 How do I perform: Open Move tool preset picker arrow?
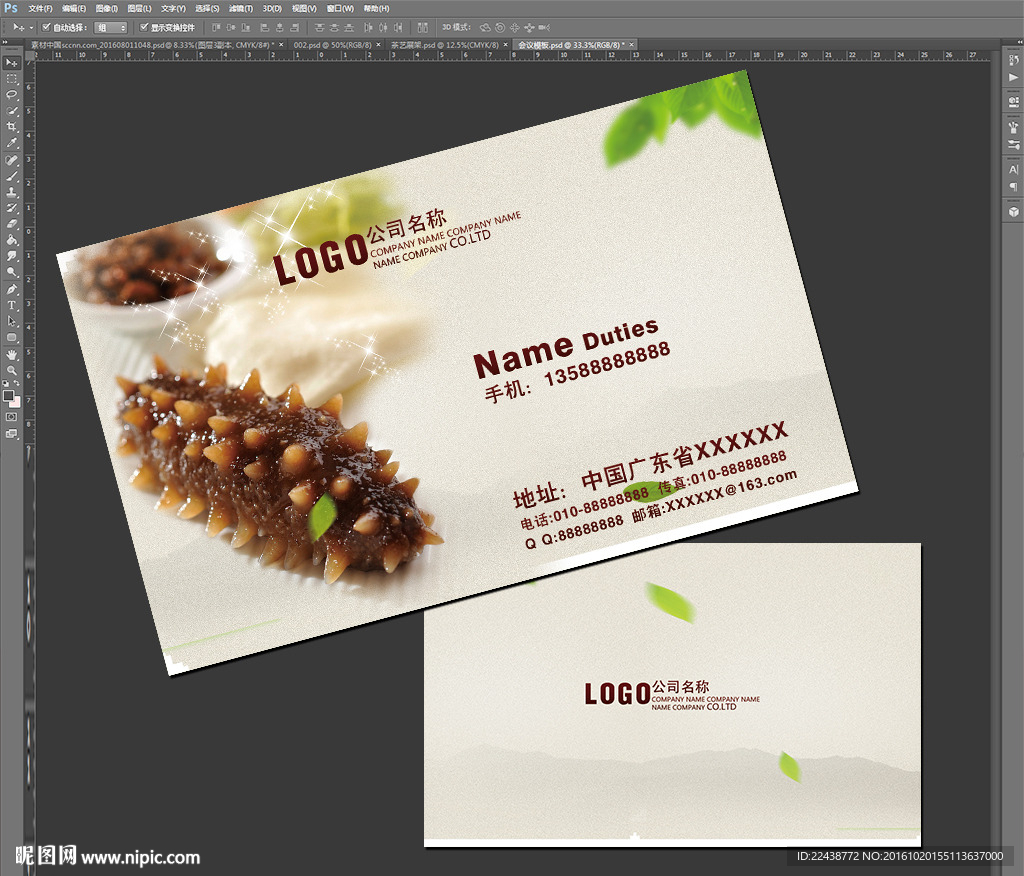click(x=31, y=28)
